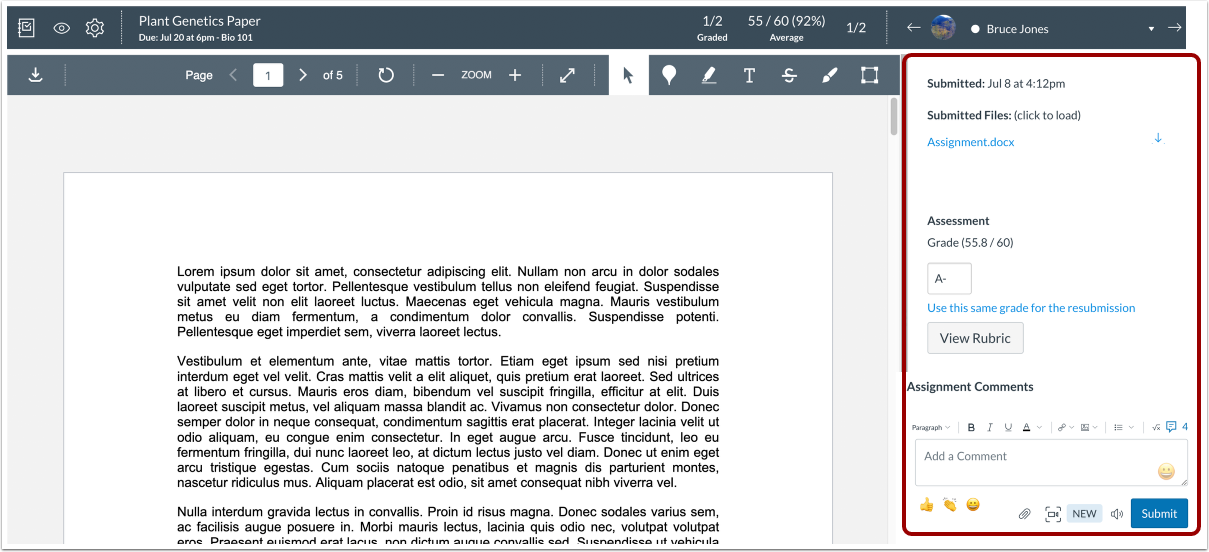Click the Grade (55.8 / 60) label

pyautogui.click(x=970, y=243)
